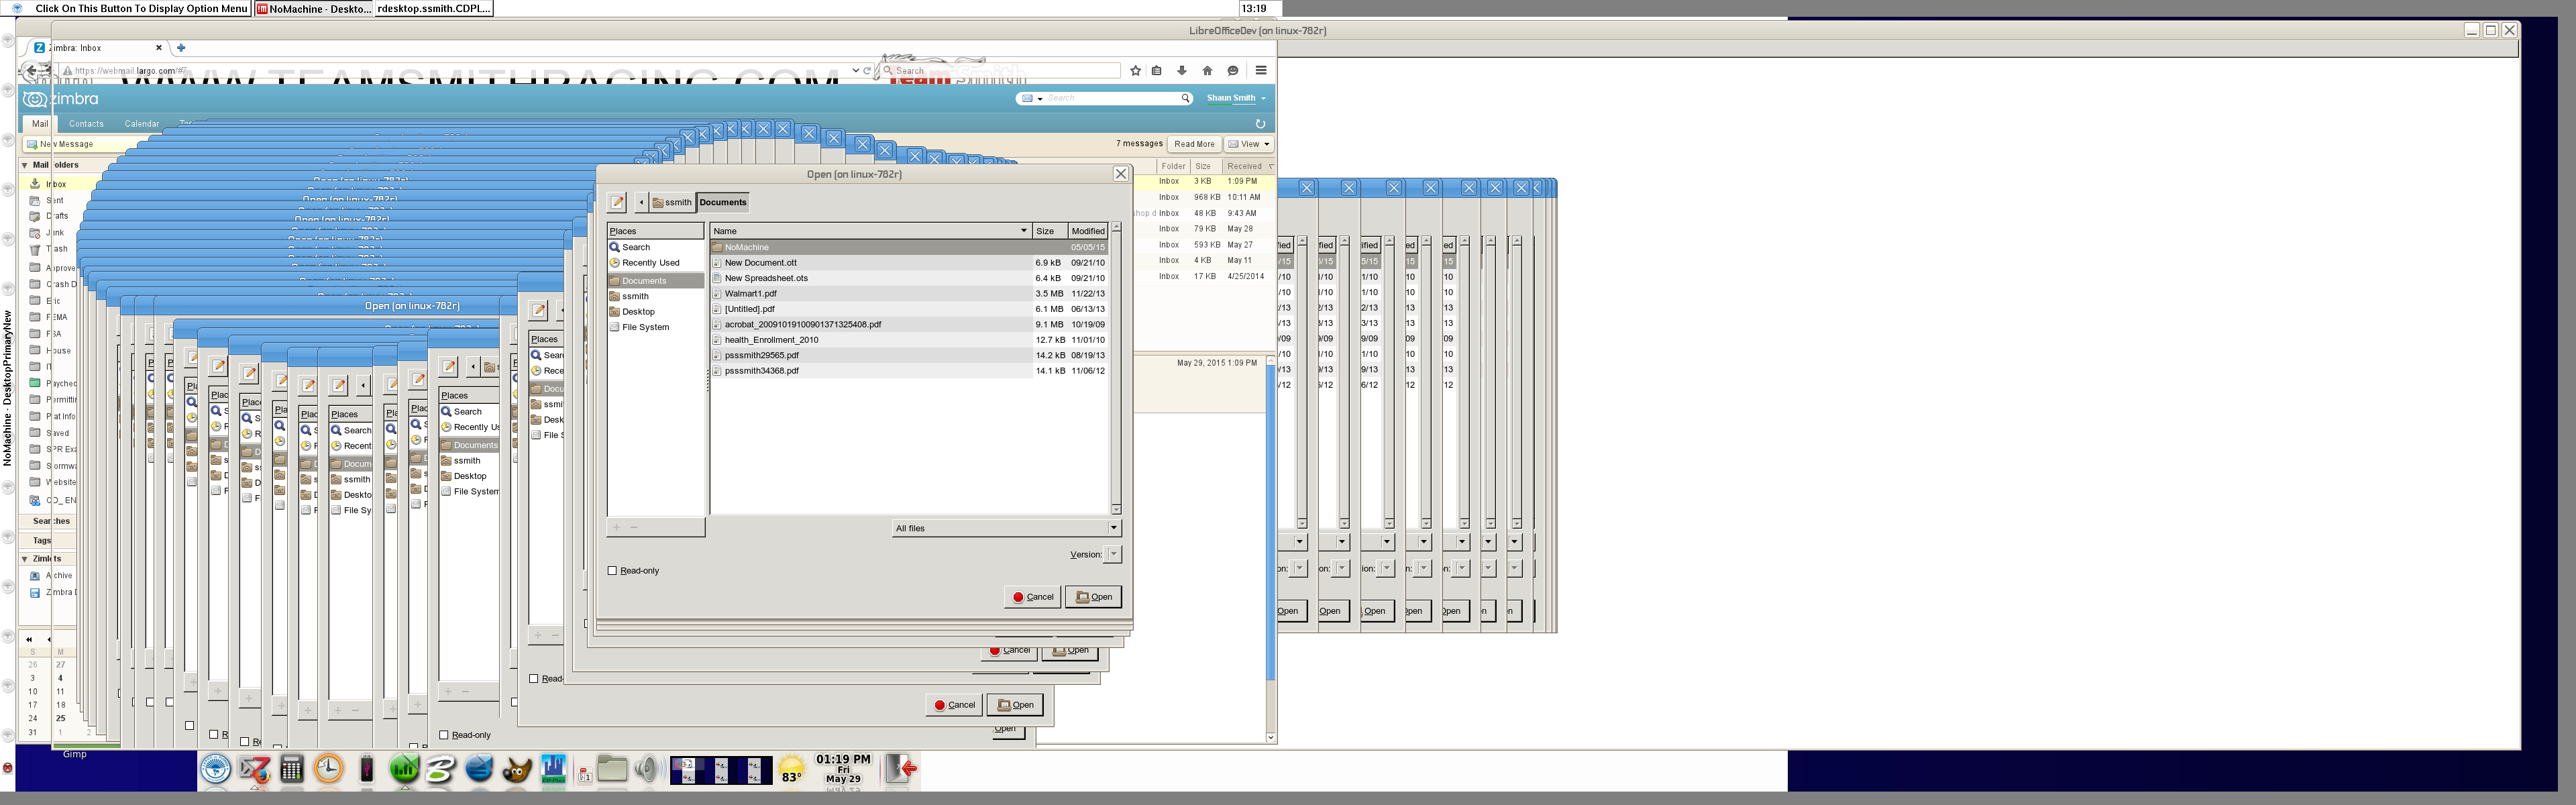
Task: Open the City of Largo seal dock icon
Action: [216, 769]
